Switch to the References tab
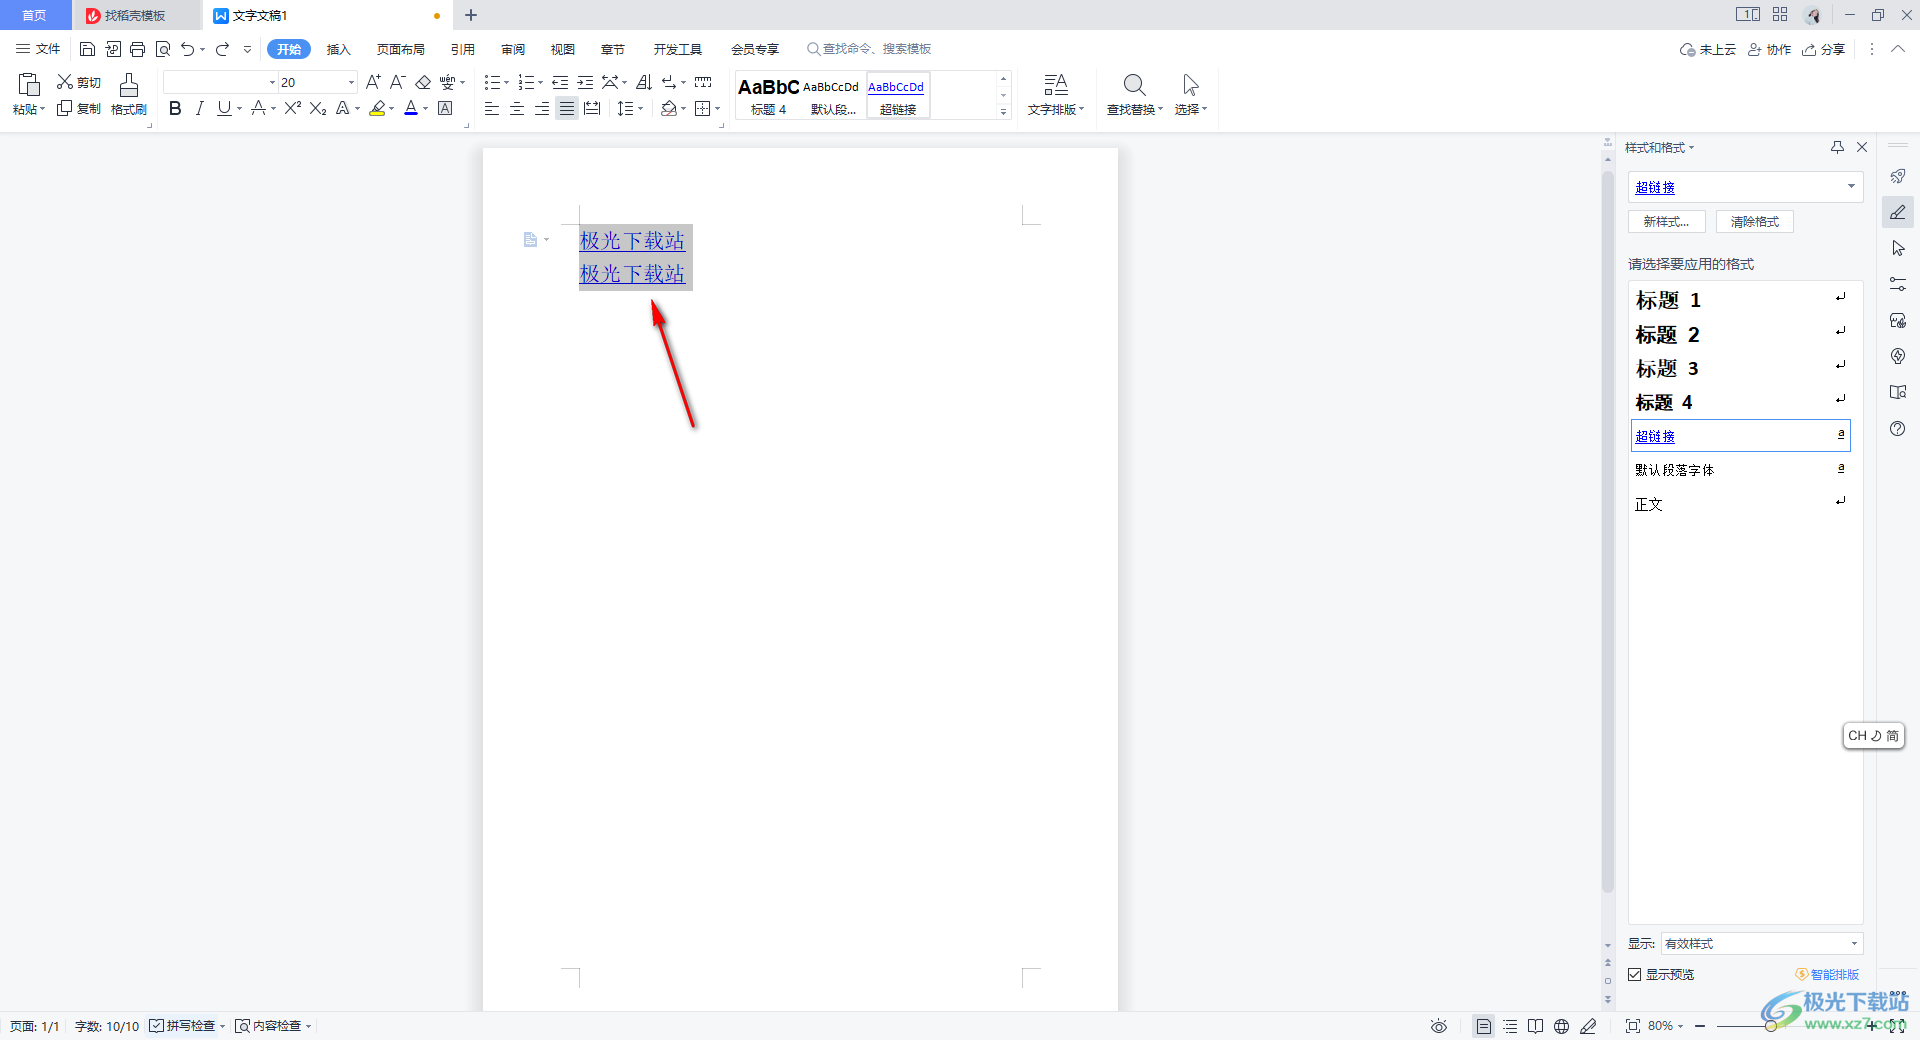 [x=463, y=49]
